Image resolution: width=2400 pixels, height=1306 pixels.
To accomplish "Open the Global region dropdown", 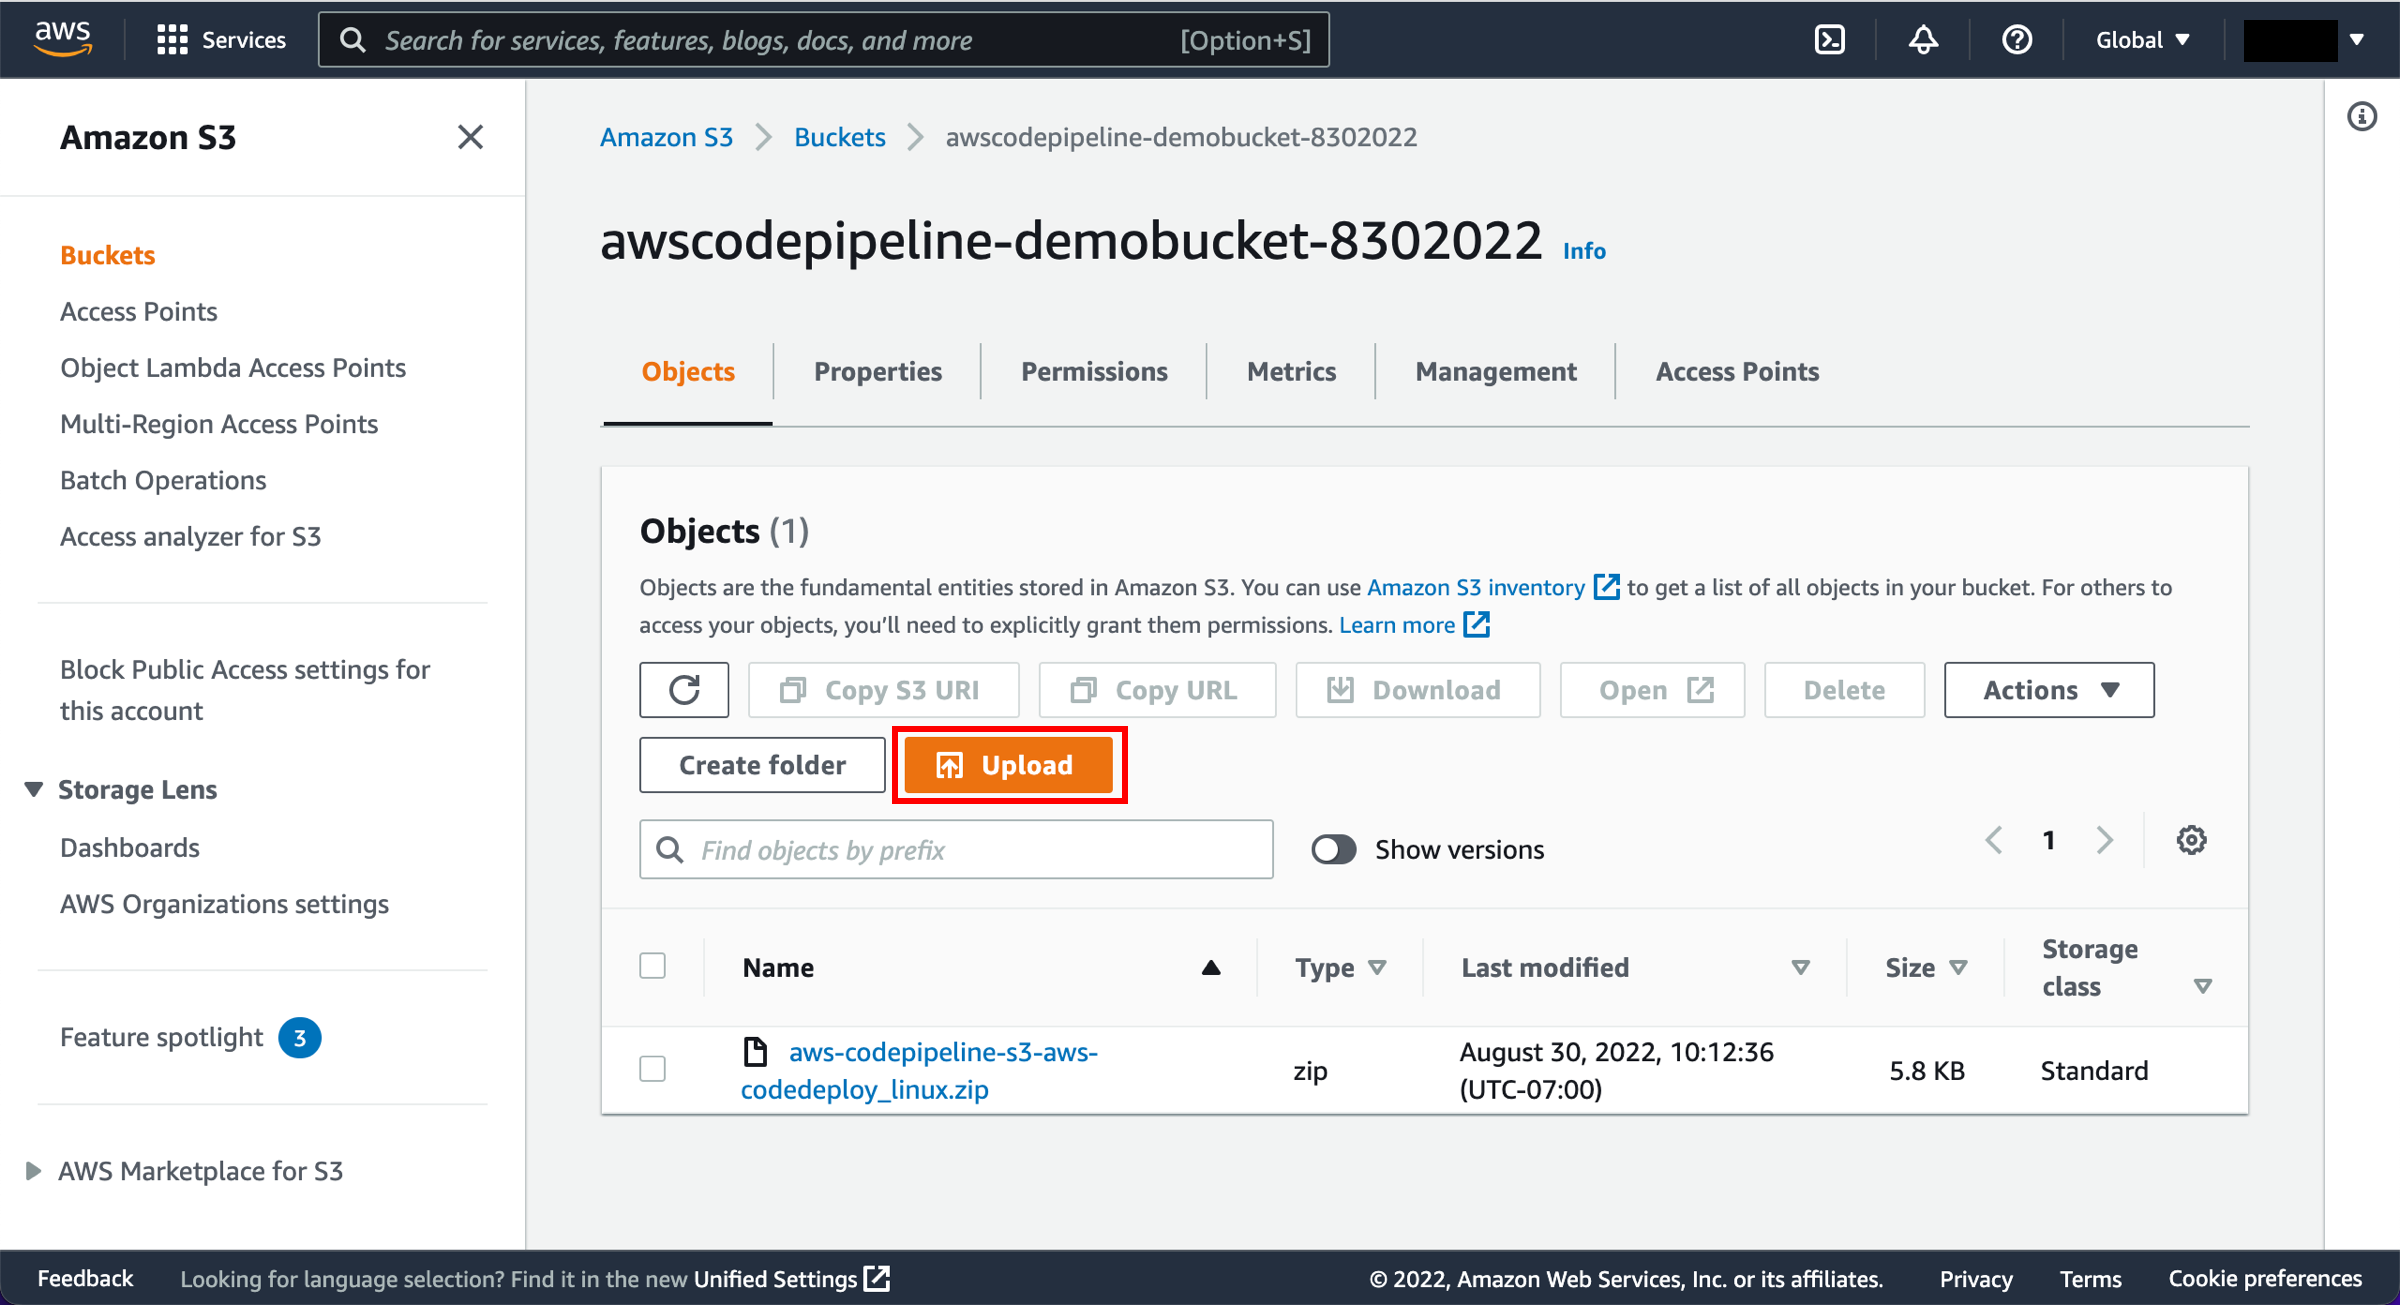I will [2142, 40].
